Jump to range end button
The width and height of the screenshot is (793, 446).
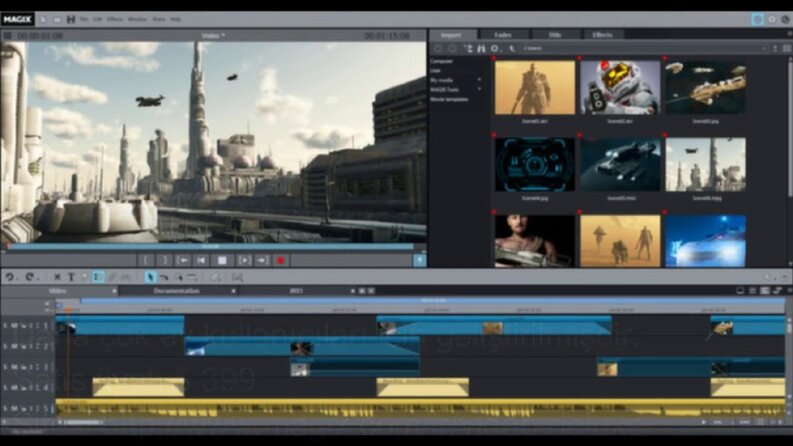(x=262, y=260)
